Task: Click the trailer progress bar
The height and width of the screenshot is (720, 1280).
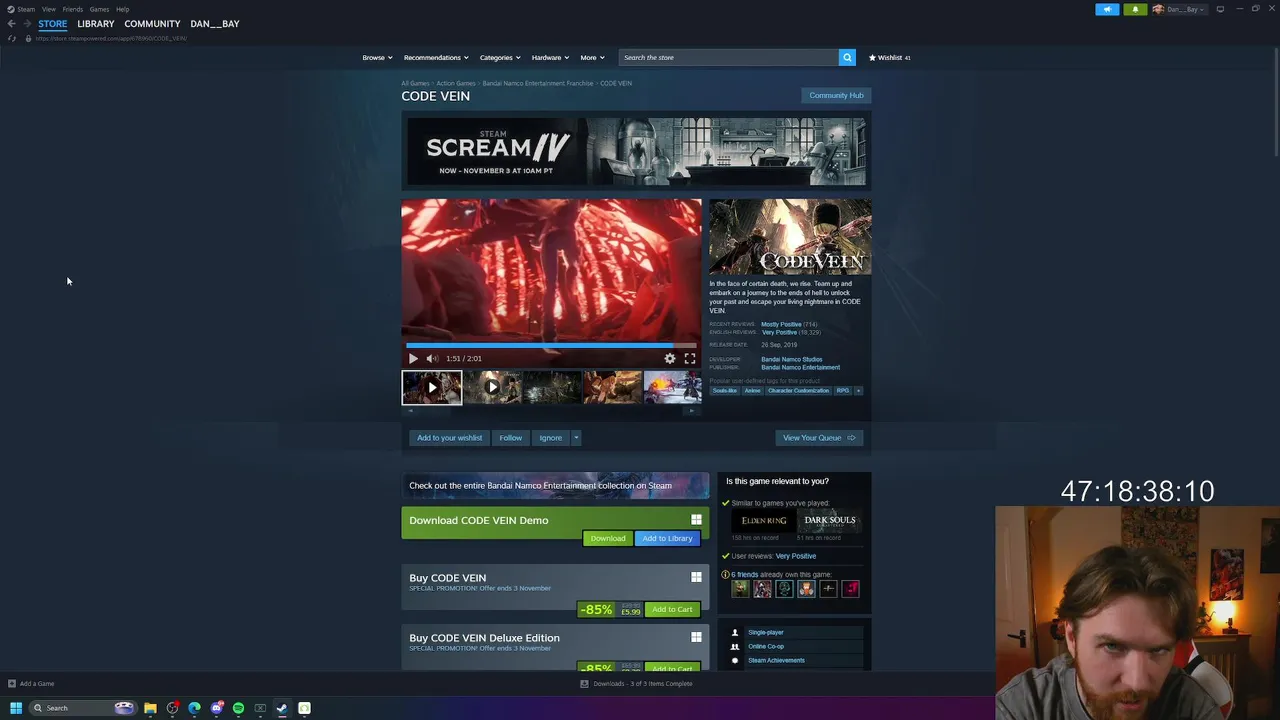Action: point(551,346)
